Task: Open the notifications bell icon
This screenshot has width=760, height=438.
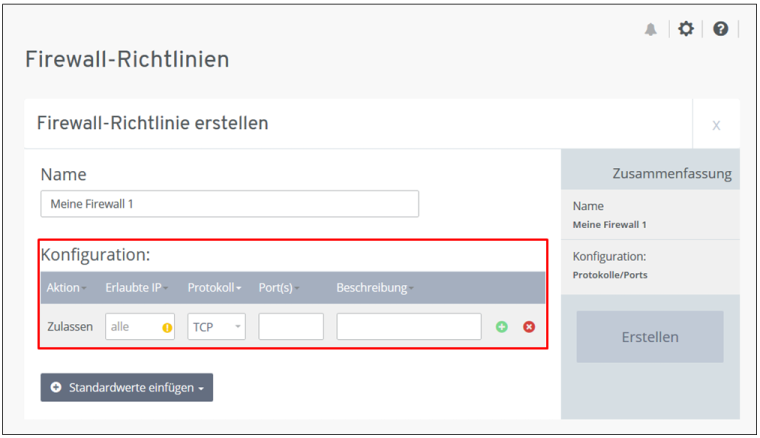Action: [651, 29]
